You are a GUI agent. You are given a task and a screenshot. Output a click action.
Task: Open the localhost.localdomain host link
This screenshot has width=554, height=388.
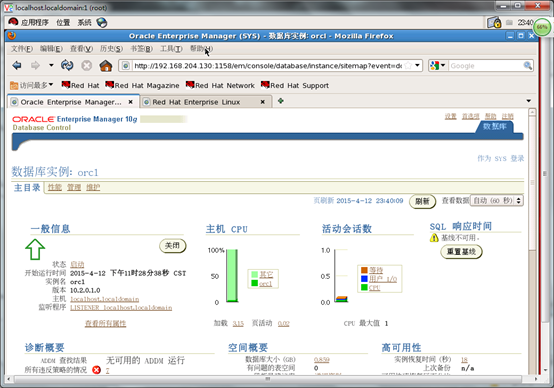[x=105, y=299]
